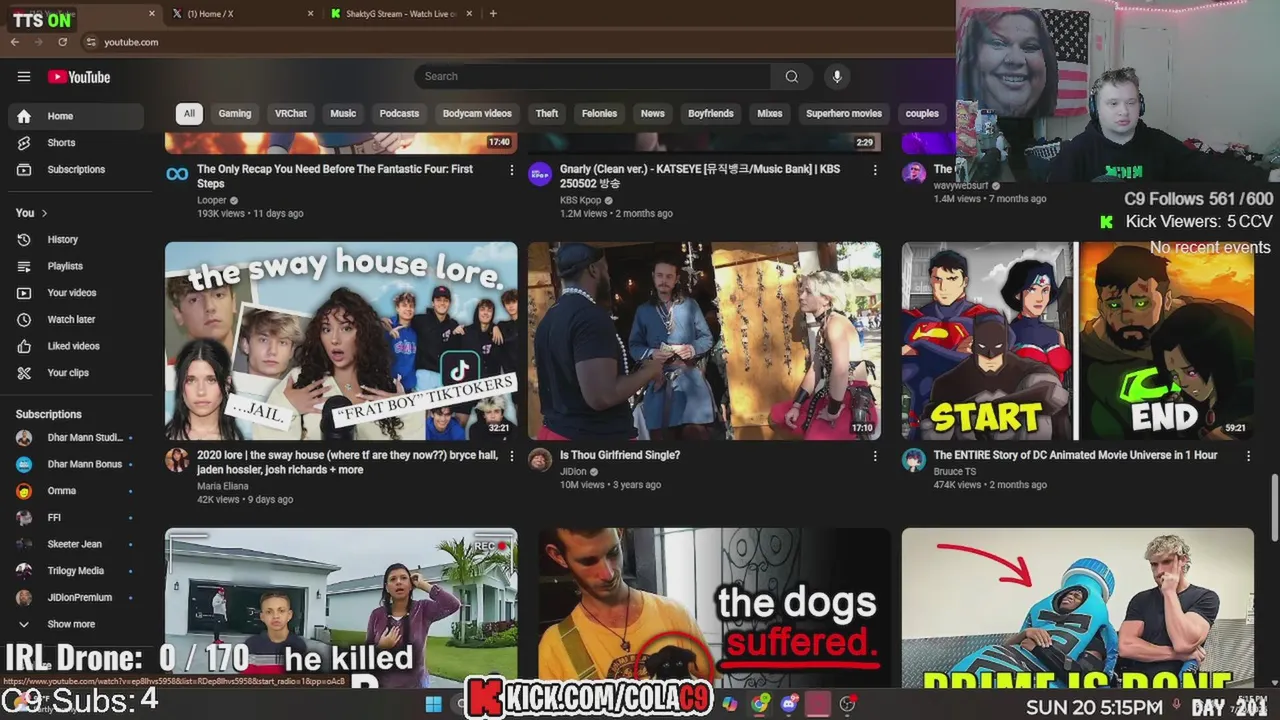The height and width of the screenshot is (720, 1280).
Task: Open JiDionPremium subscription channel
Action: pyautogui.click(x=76, y=597)
